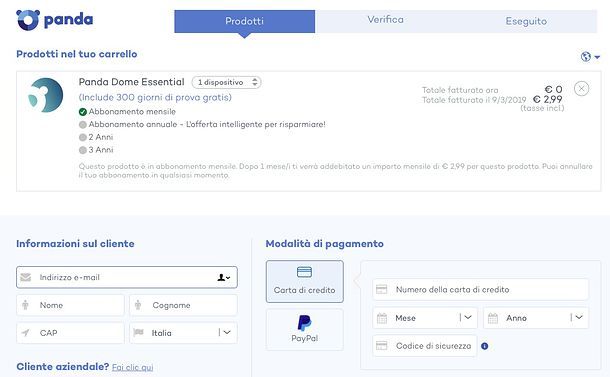
Task: Click the Codice di sicurezza field
Action: pyautogui.click(x=425, y=345)
